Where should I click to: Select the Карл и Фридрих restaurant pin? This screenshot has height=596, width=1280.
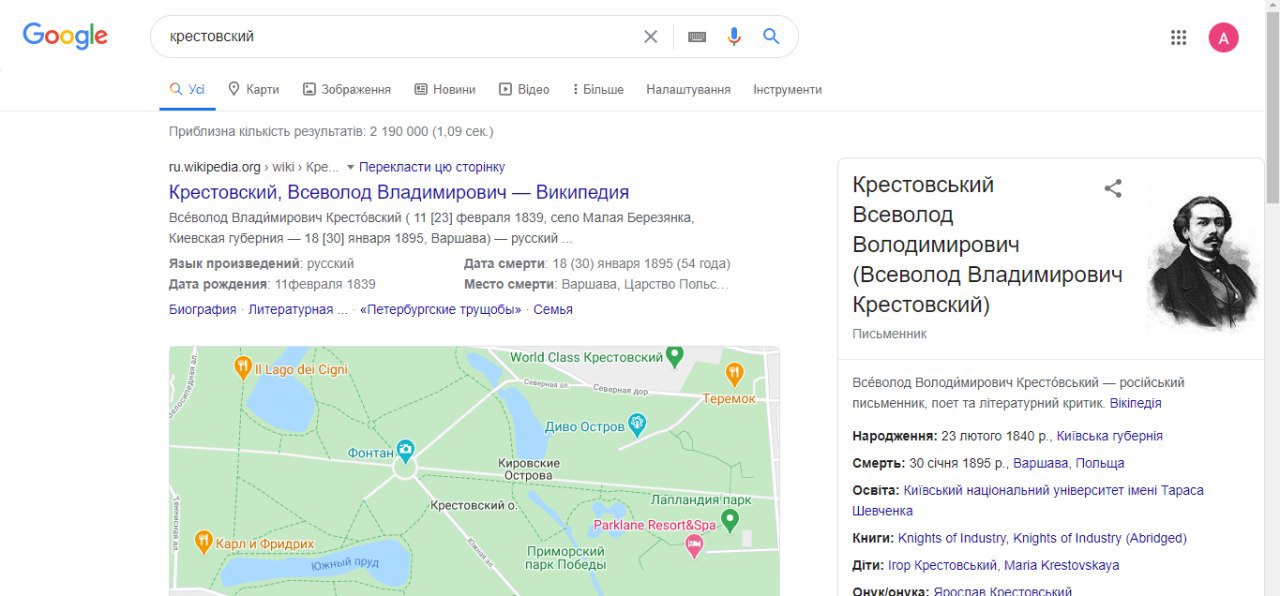[203, 542]
